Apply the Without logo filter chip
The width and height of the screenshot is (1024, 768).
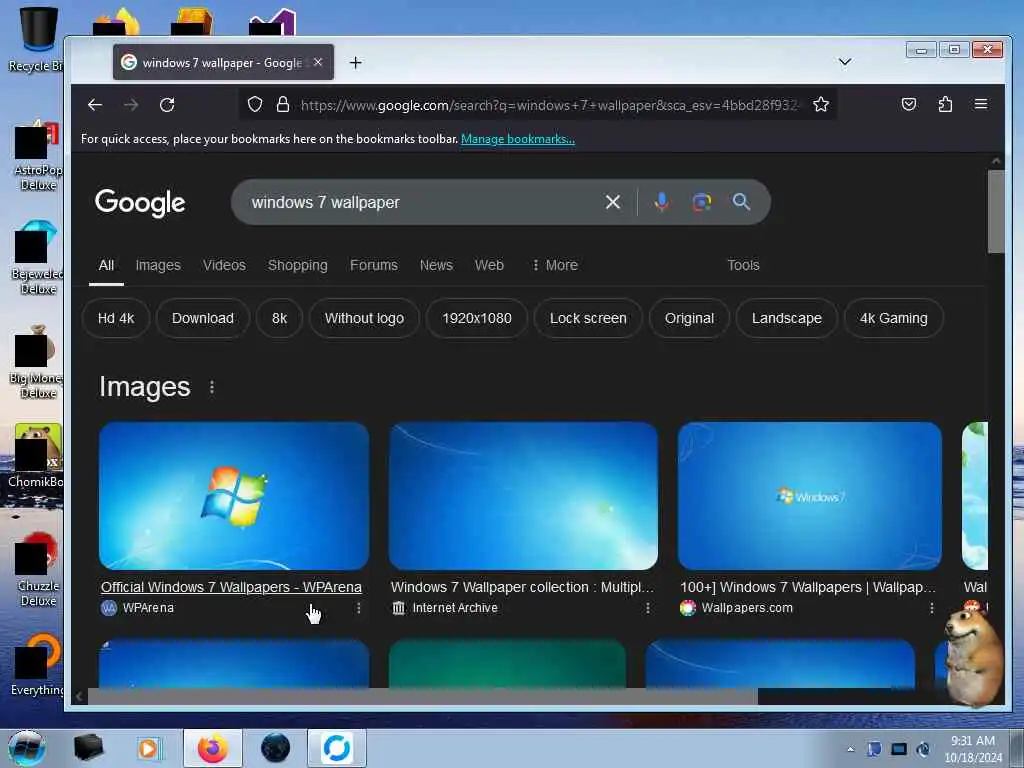364,318
